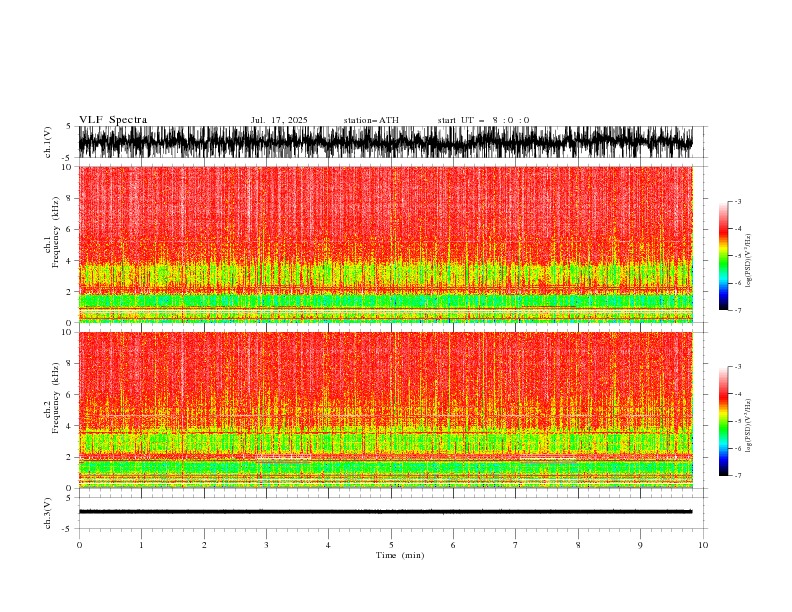The width and height of the screenshot is (792, 612).
Task: Click the "5" tick on ch.1(V) voltage axis
Action: pos(69,126)
